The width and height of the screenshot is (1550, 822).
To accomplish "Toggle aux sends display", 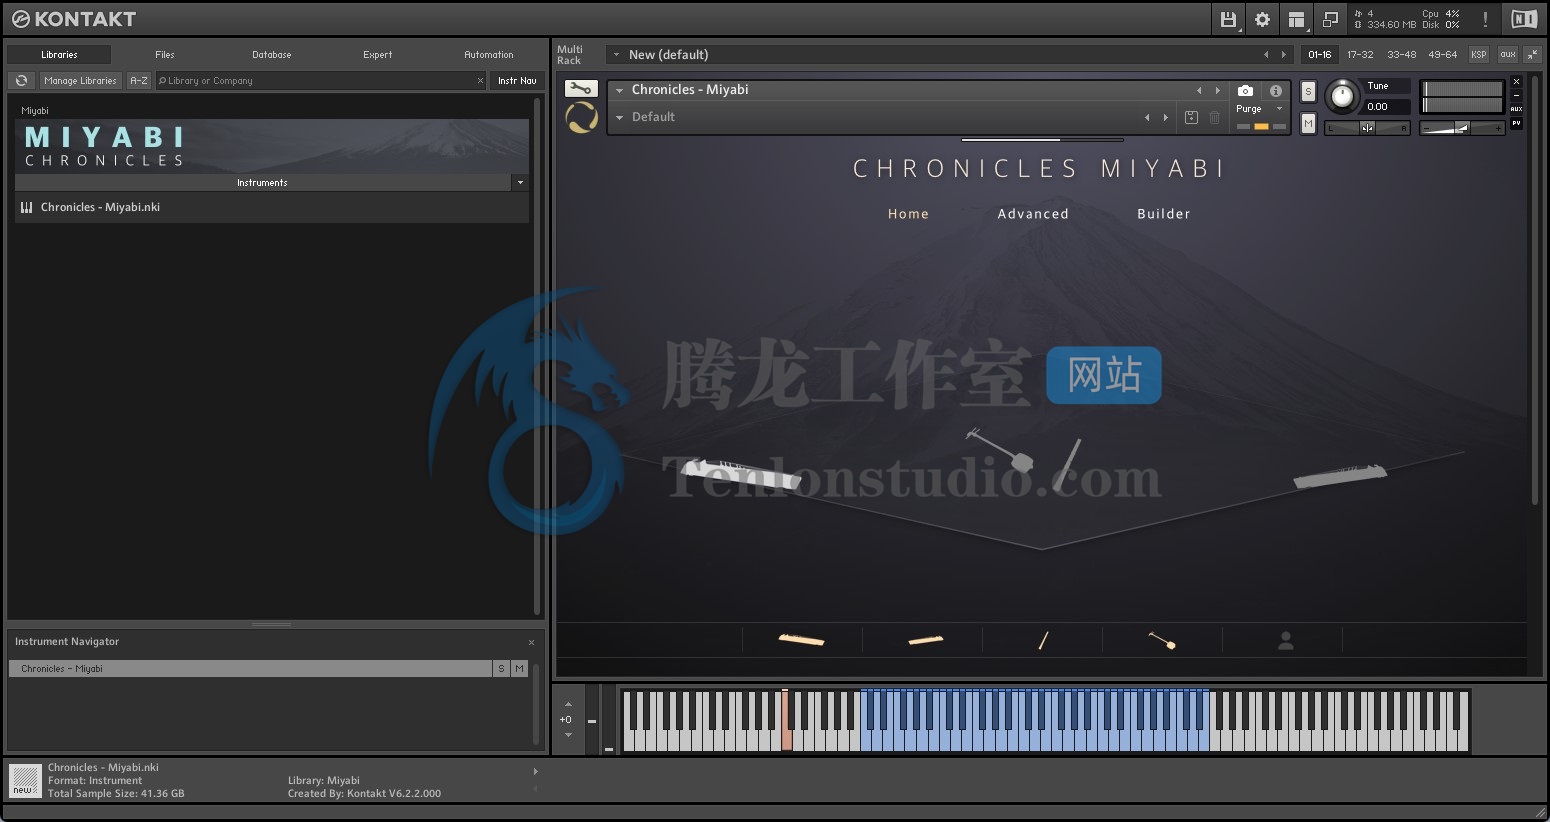I will pyautogui.click(x=1507, y=54).
